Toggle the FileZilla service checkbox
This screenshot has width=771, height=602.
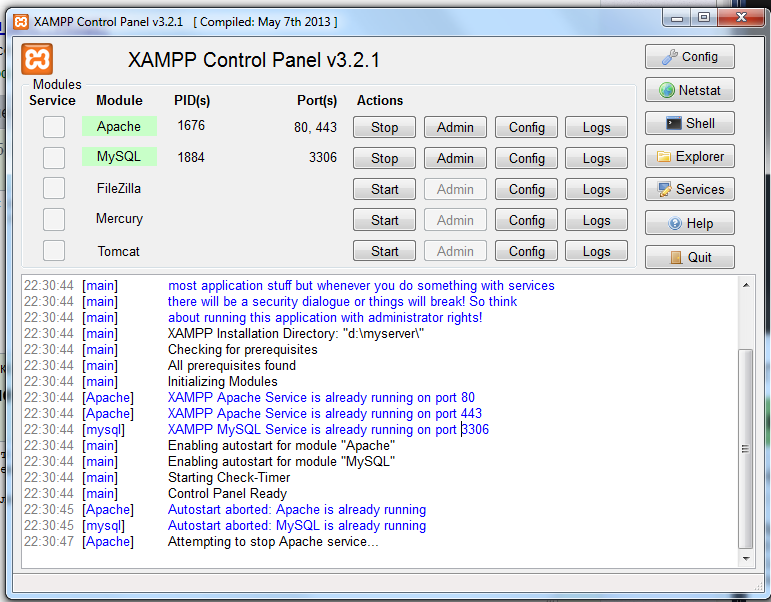pos(54,188)
